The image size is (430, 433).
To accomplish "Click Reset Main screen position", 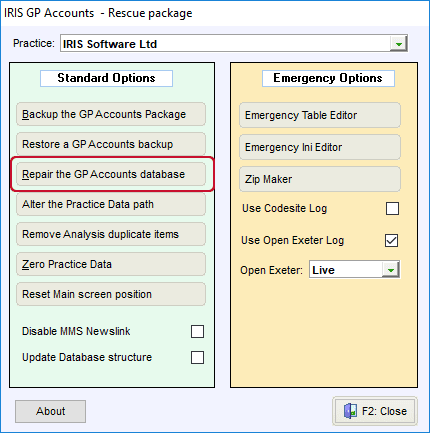I will tap(111, 294).
